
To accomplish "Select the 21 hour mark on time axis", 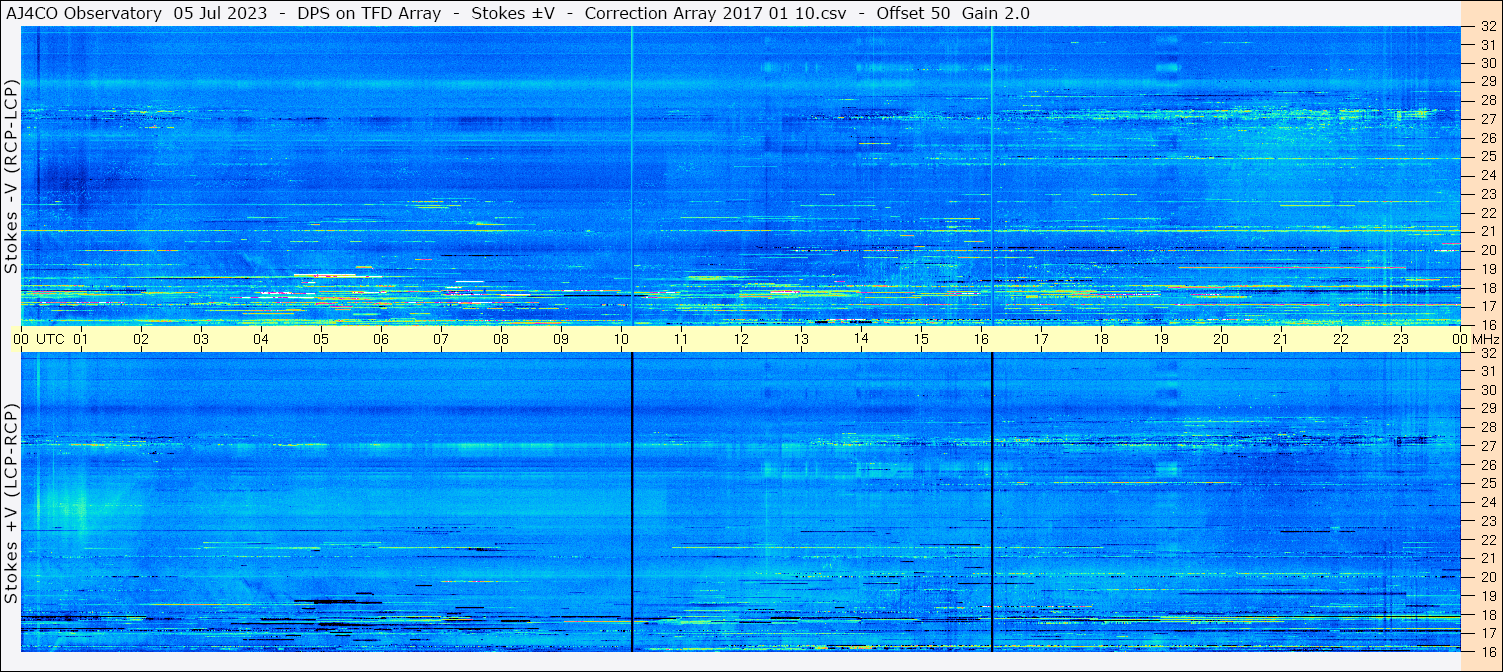I will click(1281, 339).
